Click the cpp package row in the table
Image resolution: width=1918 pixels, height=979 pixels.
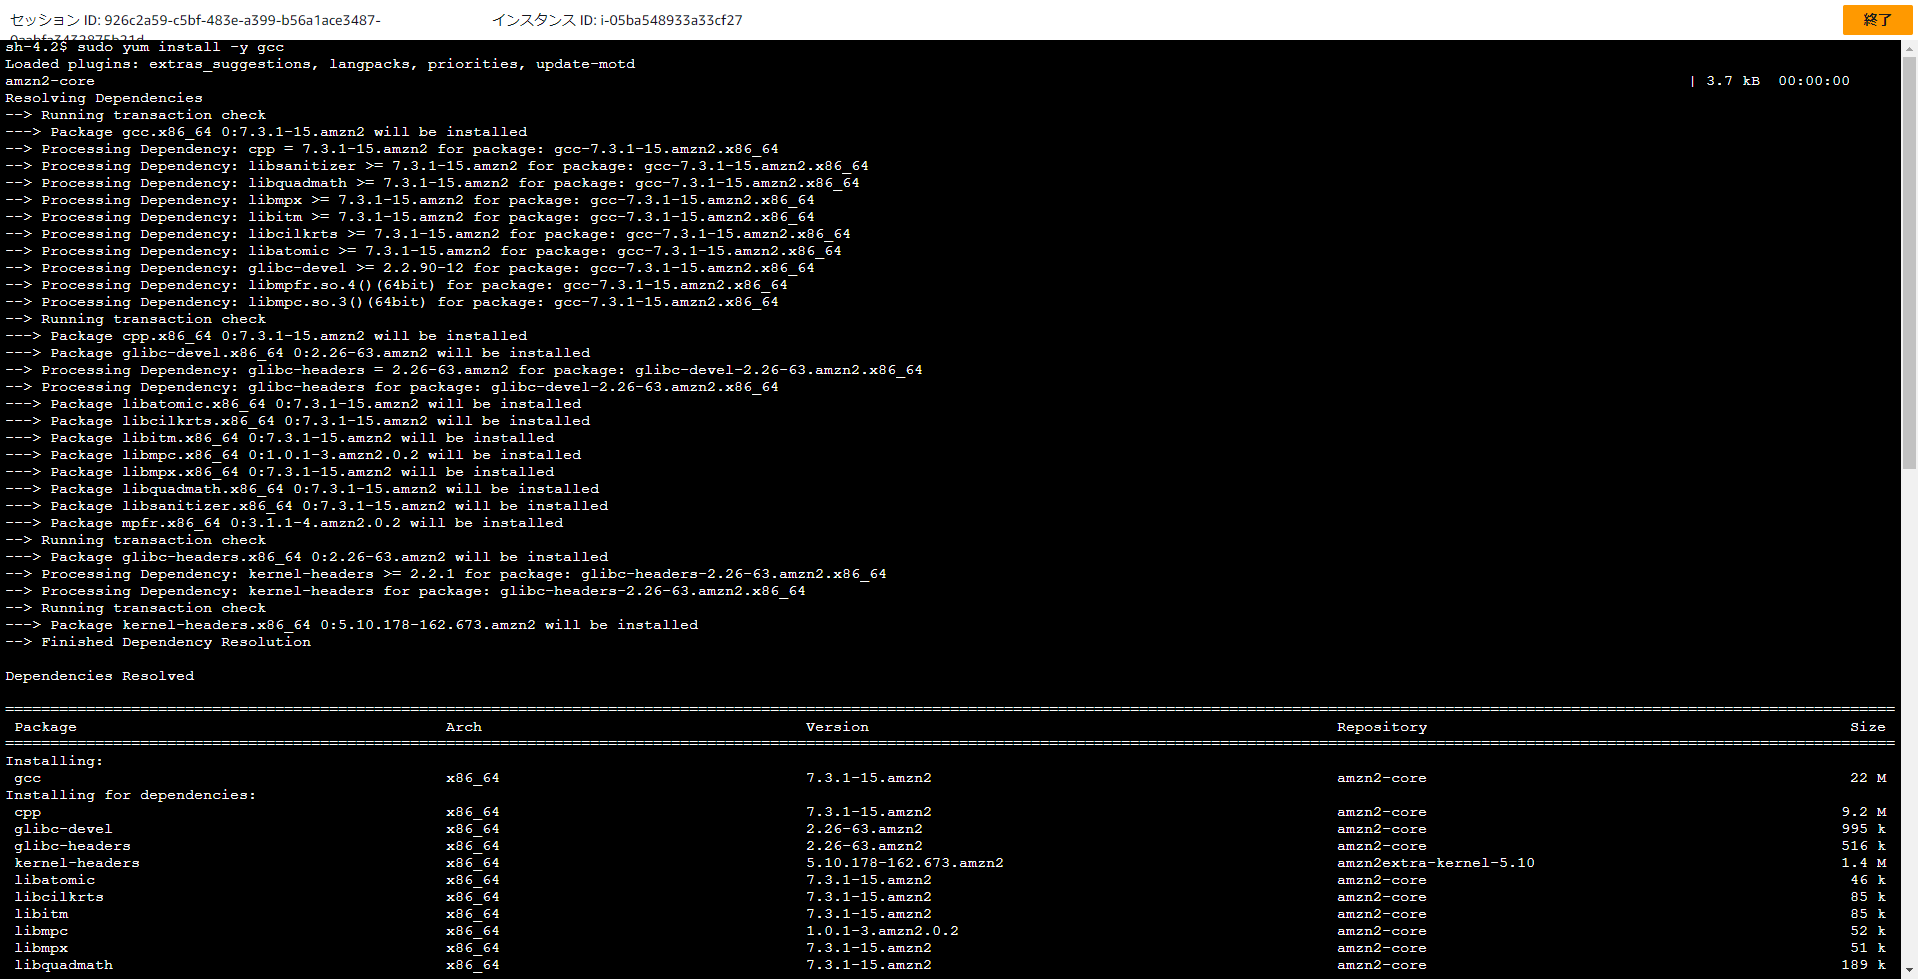pos(27,811)
